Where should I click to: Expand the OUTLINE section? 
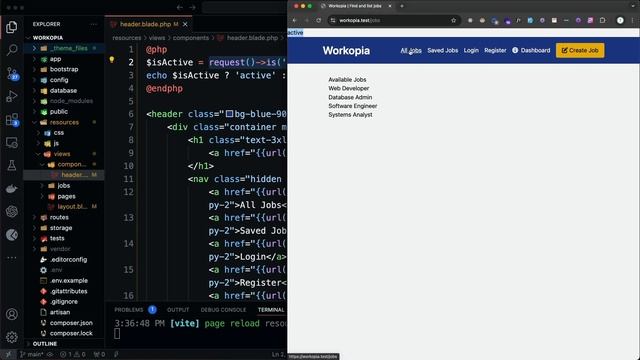coord(45,344)
